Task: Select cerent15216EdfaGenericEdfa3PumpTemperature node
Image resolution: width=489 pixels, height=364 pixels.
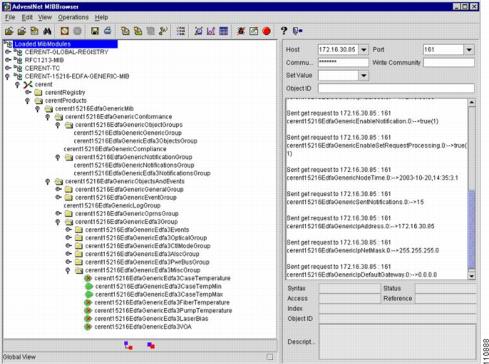Action: click(x=163, y=310)
